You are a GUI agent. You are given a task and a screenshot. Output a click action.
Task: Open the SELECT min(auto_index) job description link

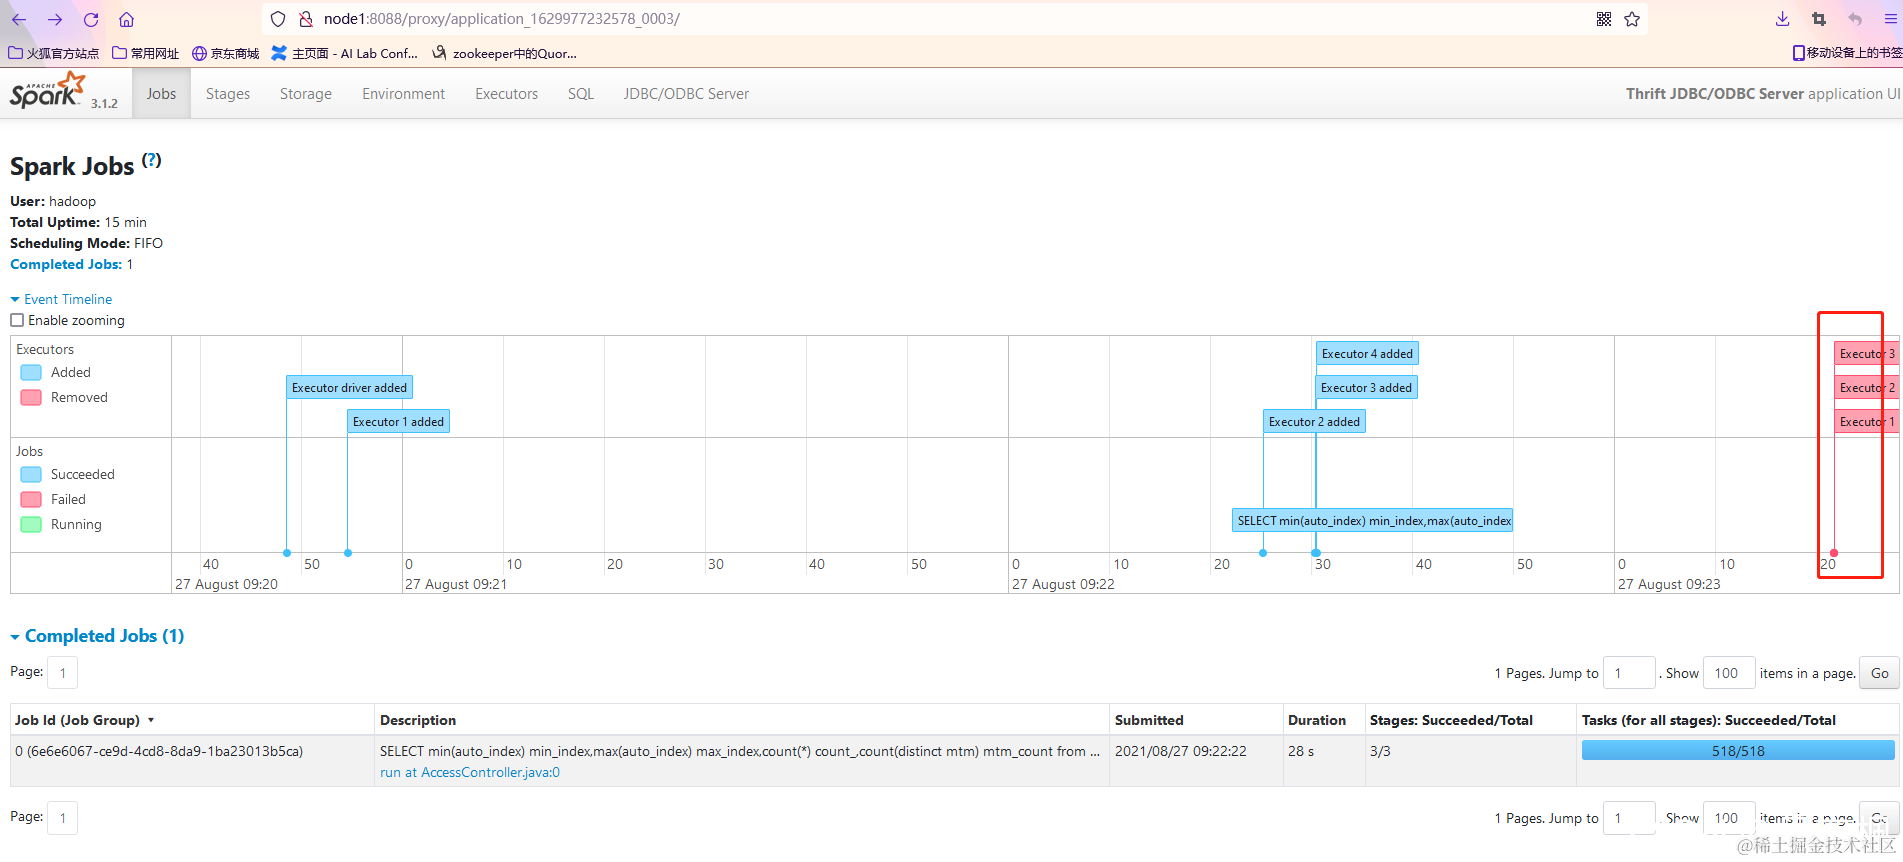[x=739, y=751]
